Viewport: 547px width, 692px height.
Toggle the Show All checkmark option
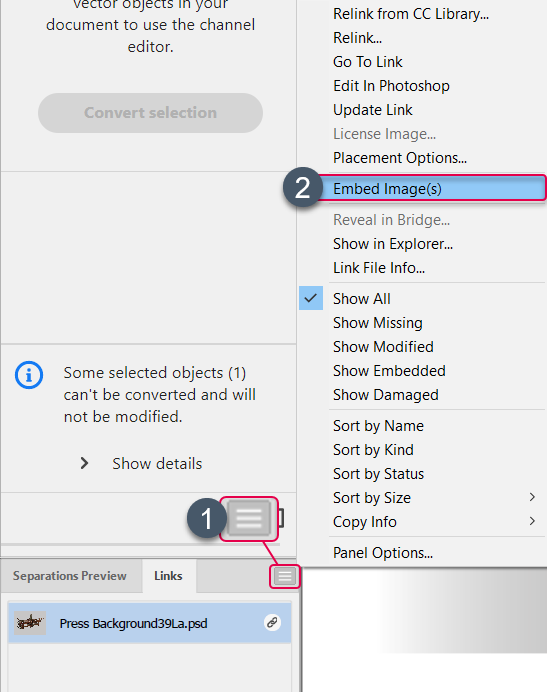point(310,298)
